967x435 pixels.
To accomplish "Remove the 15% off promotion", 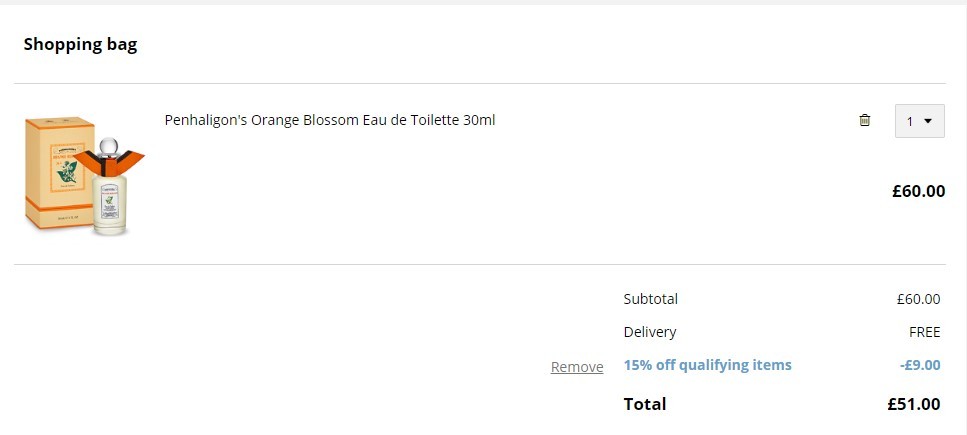I will pos(577,367).
